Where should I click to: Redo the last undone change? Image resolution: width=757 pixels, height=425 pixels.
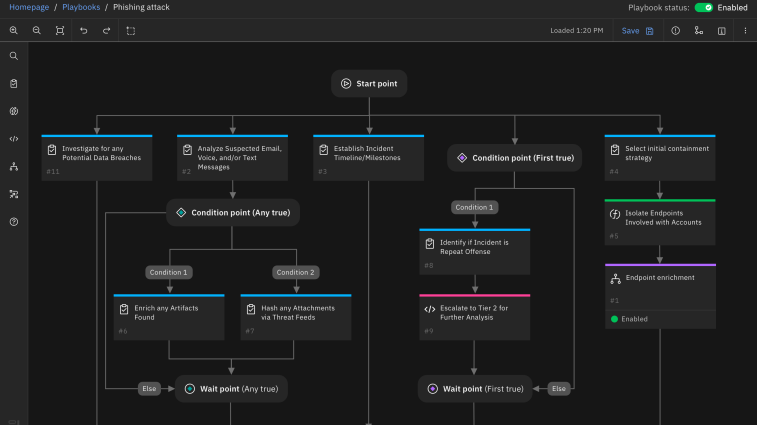[106, 31]
